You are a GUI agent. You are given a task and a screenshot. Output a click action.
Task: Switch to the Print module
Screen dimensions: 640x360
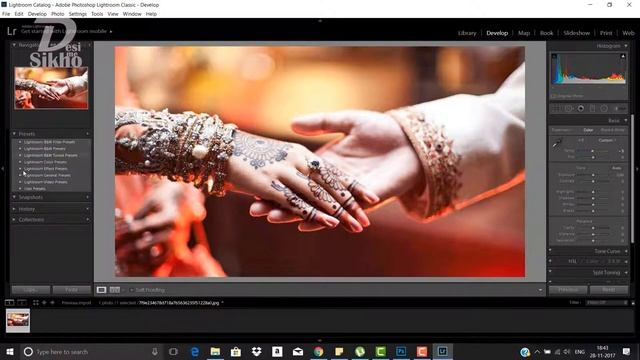click(x=606, y=33)
